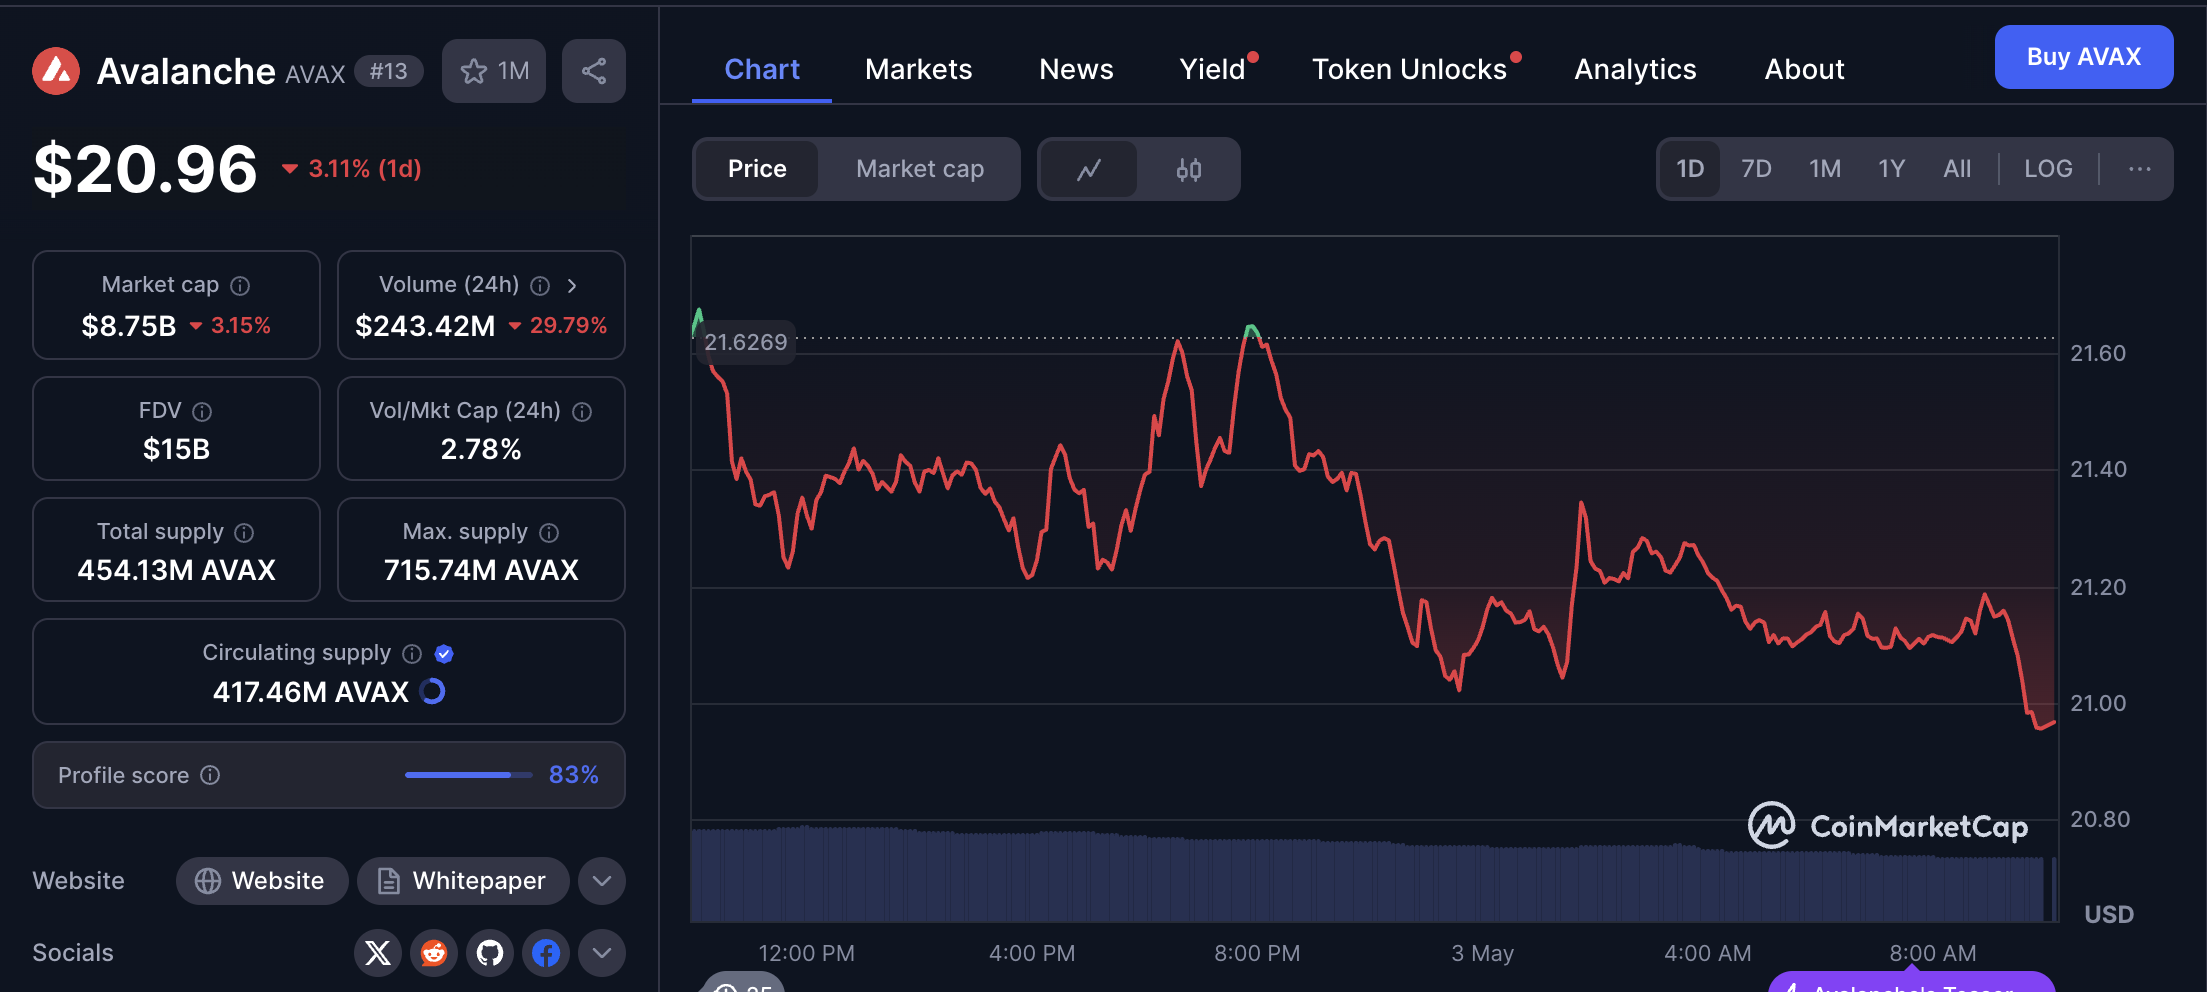The width and height of the screenshot is (2207, 992).
Task: Click circulating supply progress ring icon
Action: click(432, 691)
